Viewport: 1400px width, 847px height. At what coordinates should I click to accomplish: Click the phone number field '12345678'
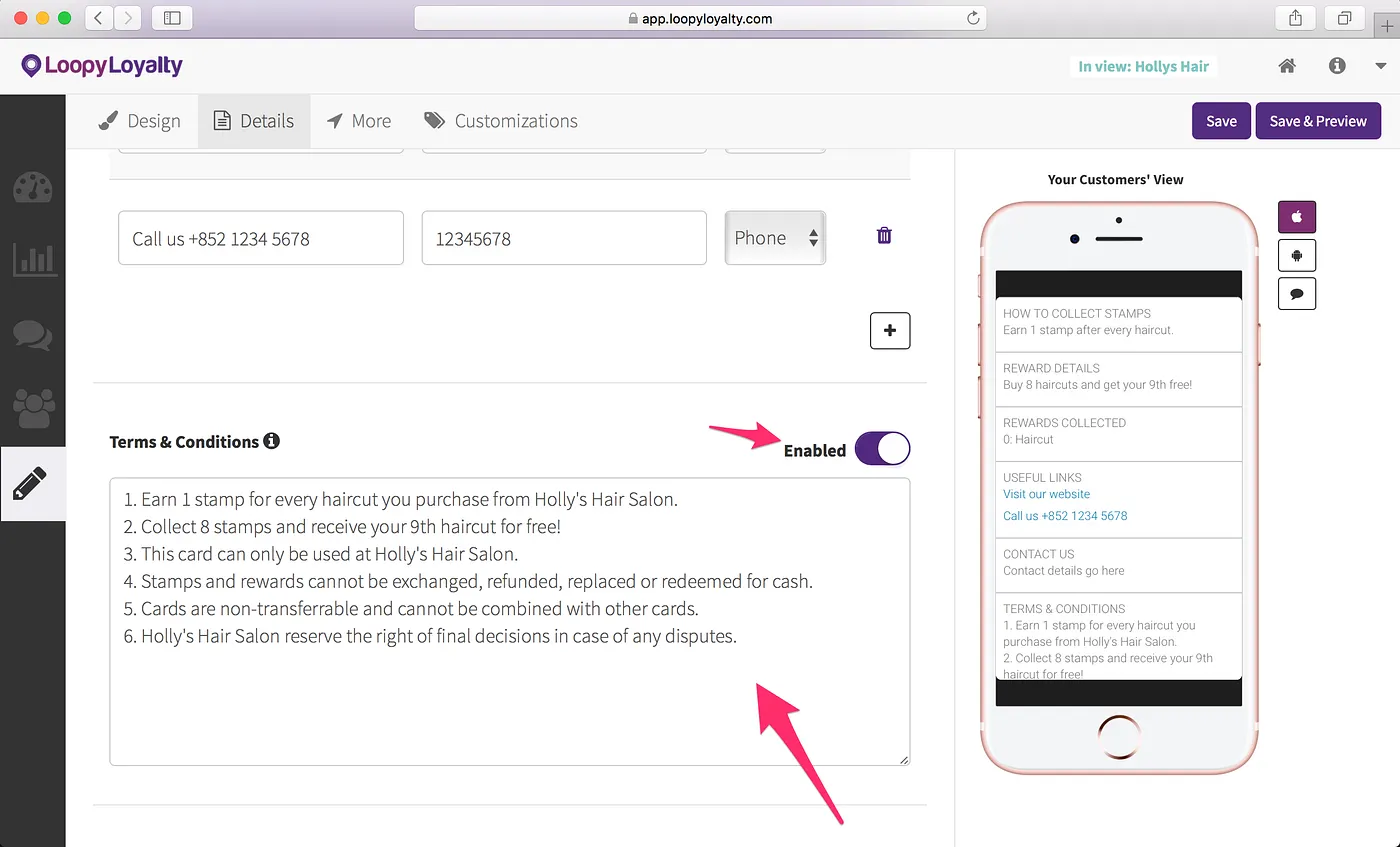[564, 238]
